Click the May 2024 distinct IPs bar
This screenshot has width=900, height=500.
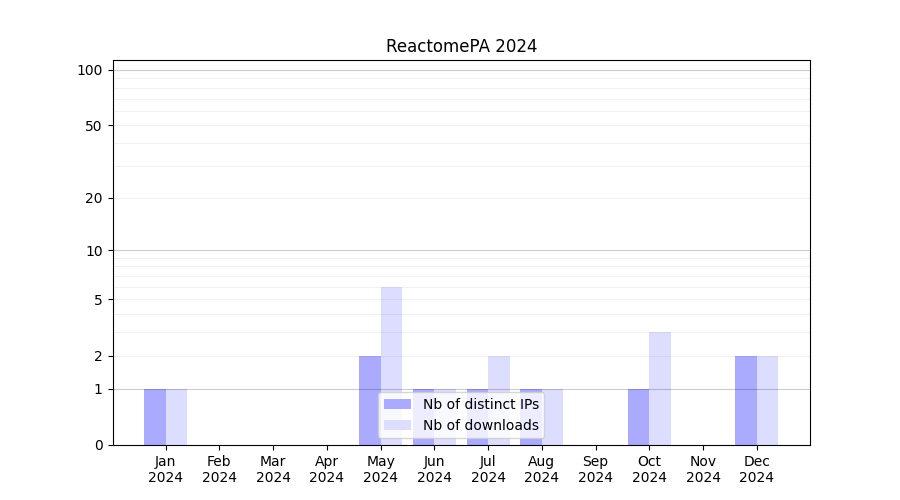click(x=370, y=400)
